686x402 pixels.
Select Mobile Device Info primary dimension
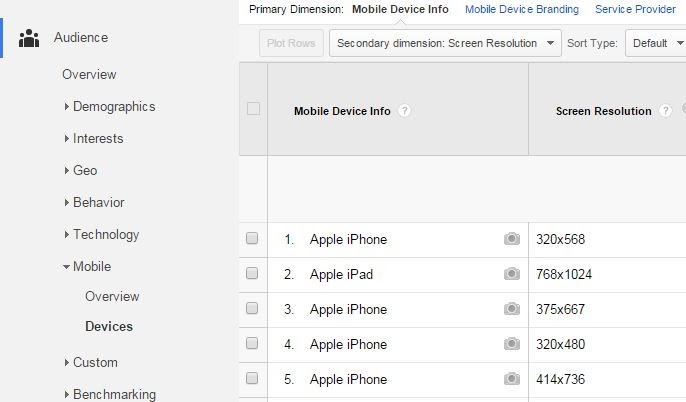(400, 9)
